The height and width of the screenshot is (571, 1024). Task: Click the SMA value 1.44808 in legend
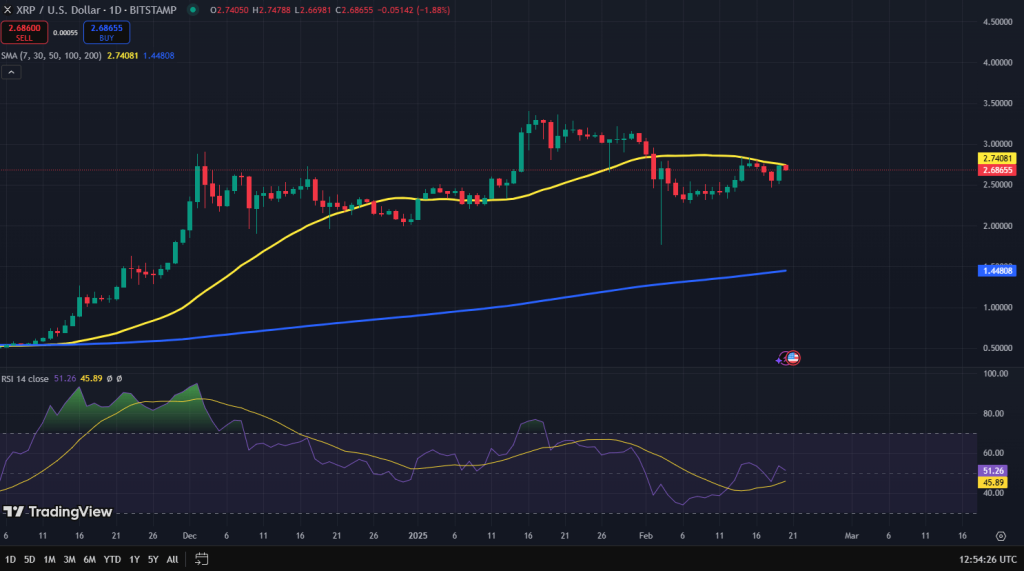pyautogui.click(x=159, y=56)
